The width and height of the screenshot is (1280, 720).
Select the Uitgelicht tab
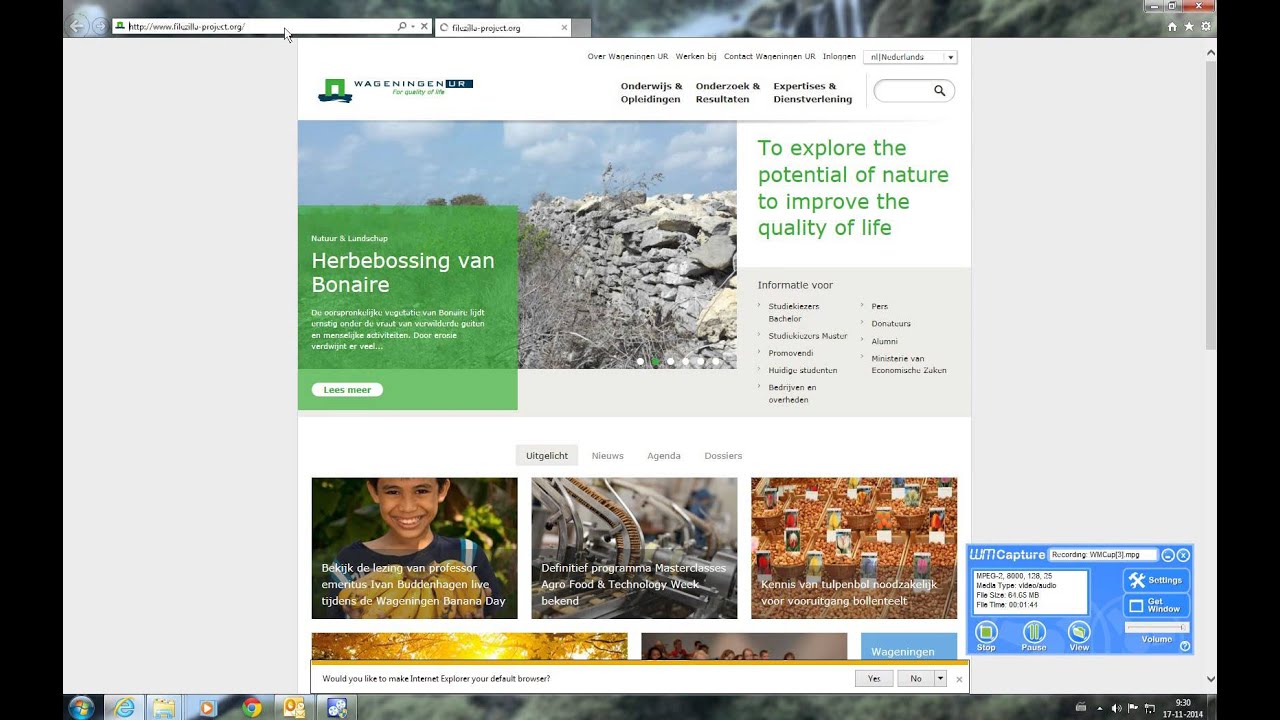tap(547, 455)
